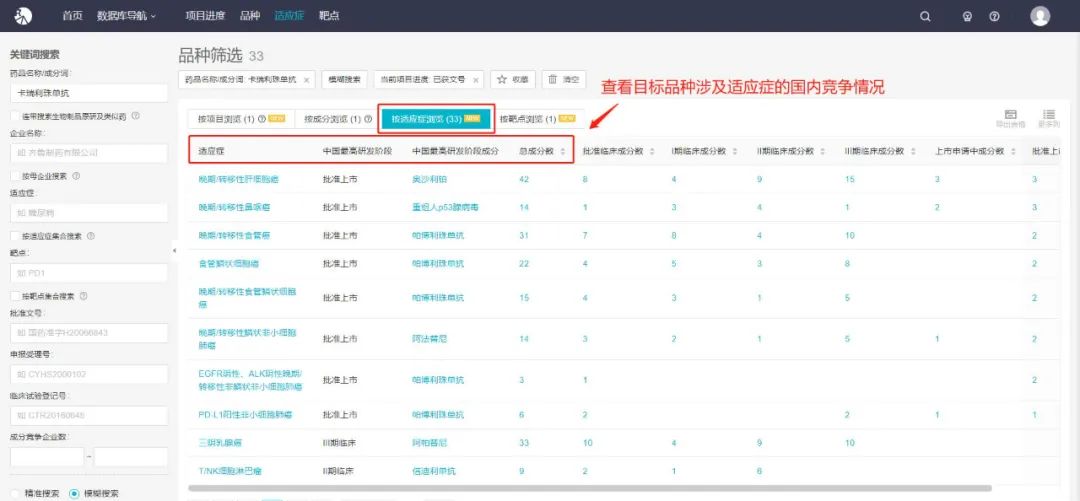Sort by 批准临床成分数 column arrows
The width and height of the screenshot is (1080, 501).
click(x=652, y=151)
